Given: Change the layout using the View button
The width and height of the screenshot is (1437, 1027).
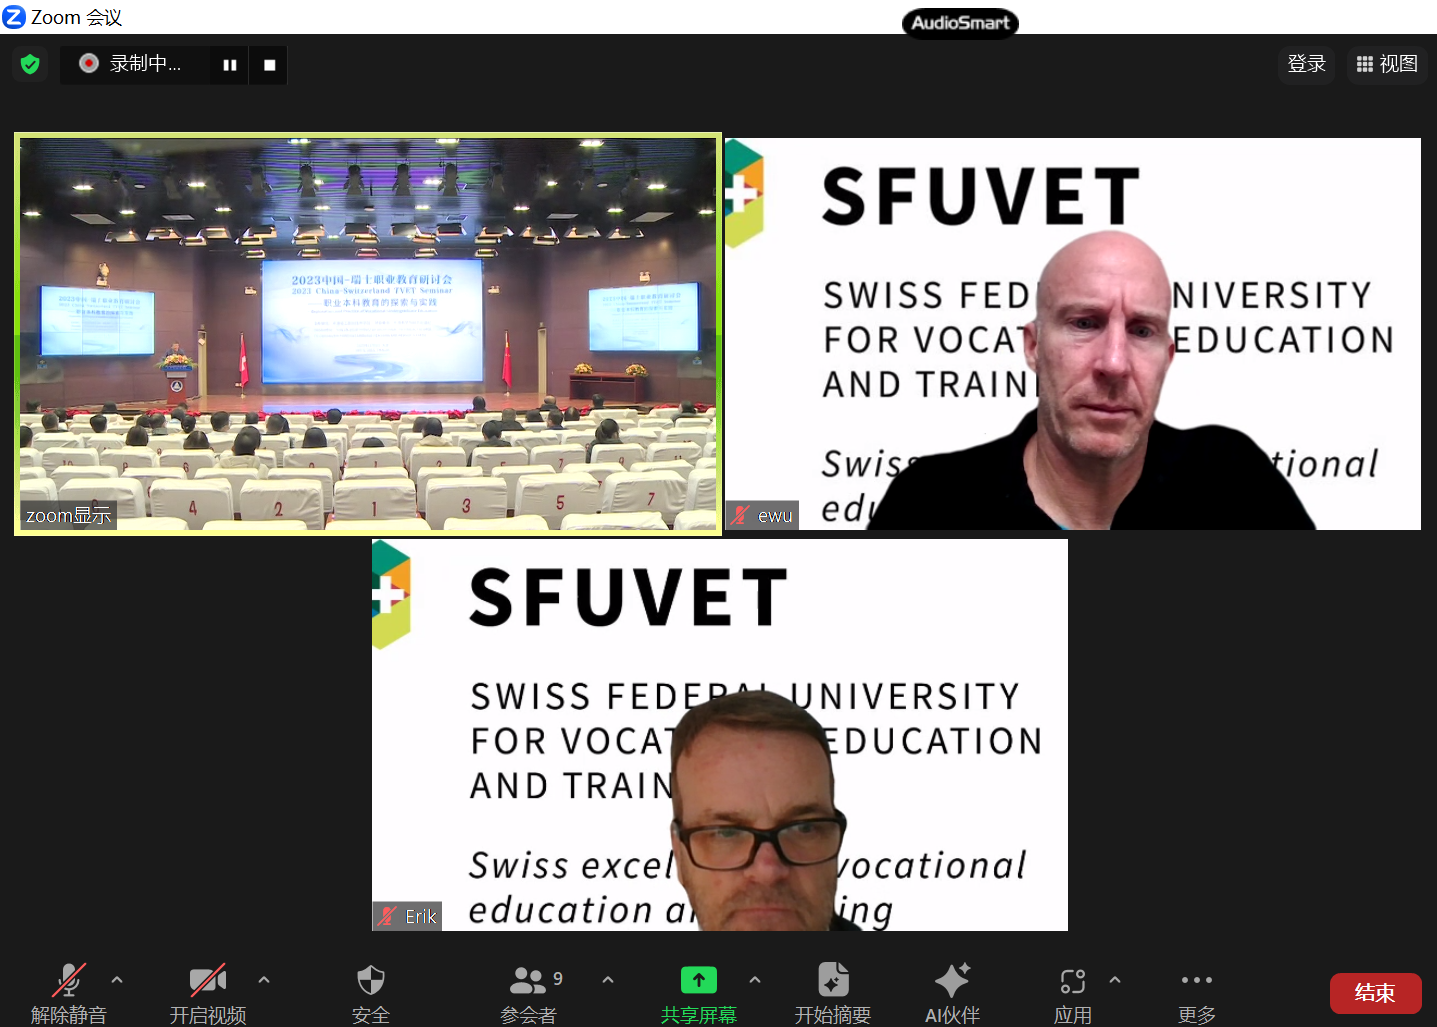Looking at the screenshot, I should 1387,64.
